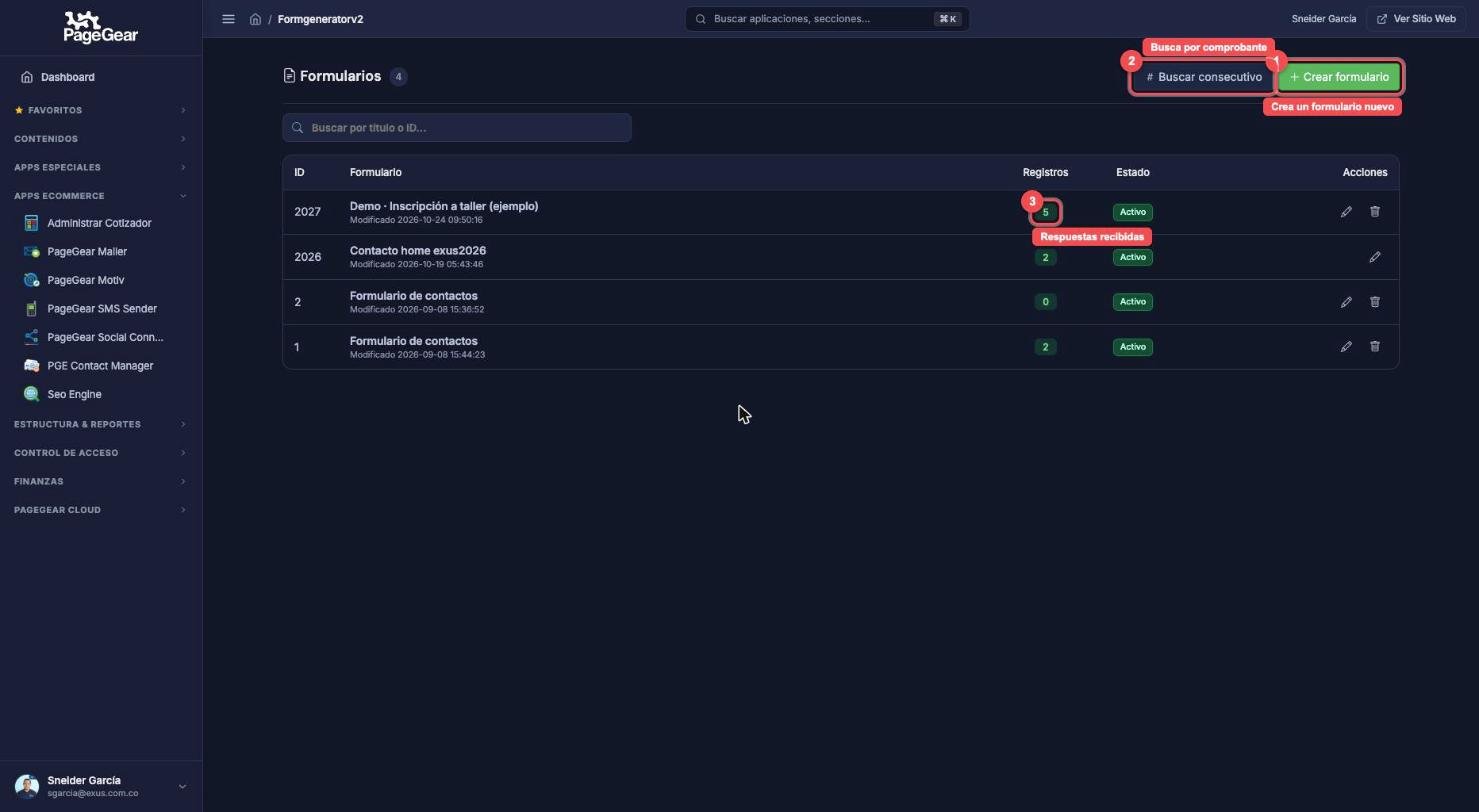1479x812 pixels.
Task: Click the Formgeneratorv2 breadcrumb text
Action: (320, 19)
